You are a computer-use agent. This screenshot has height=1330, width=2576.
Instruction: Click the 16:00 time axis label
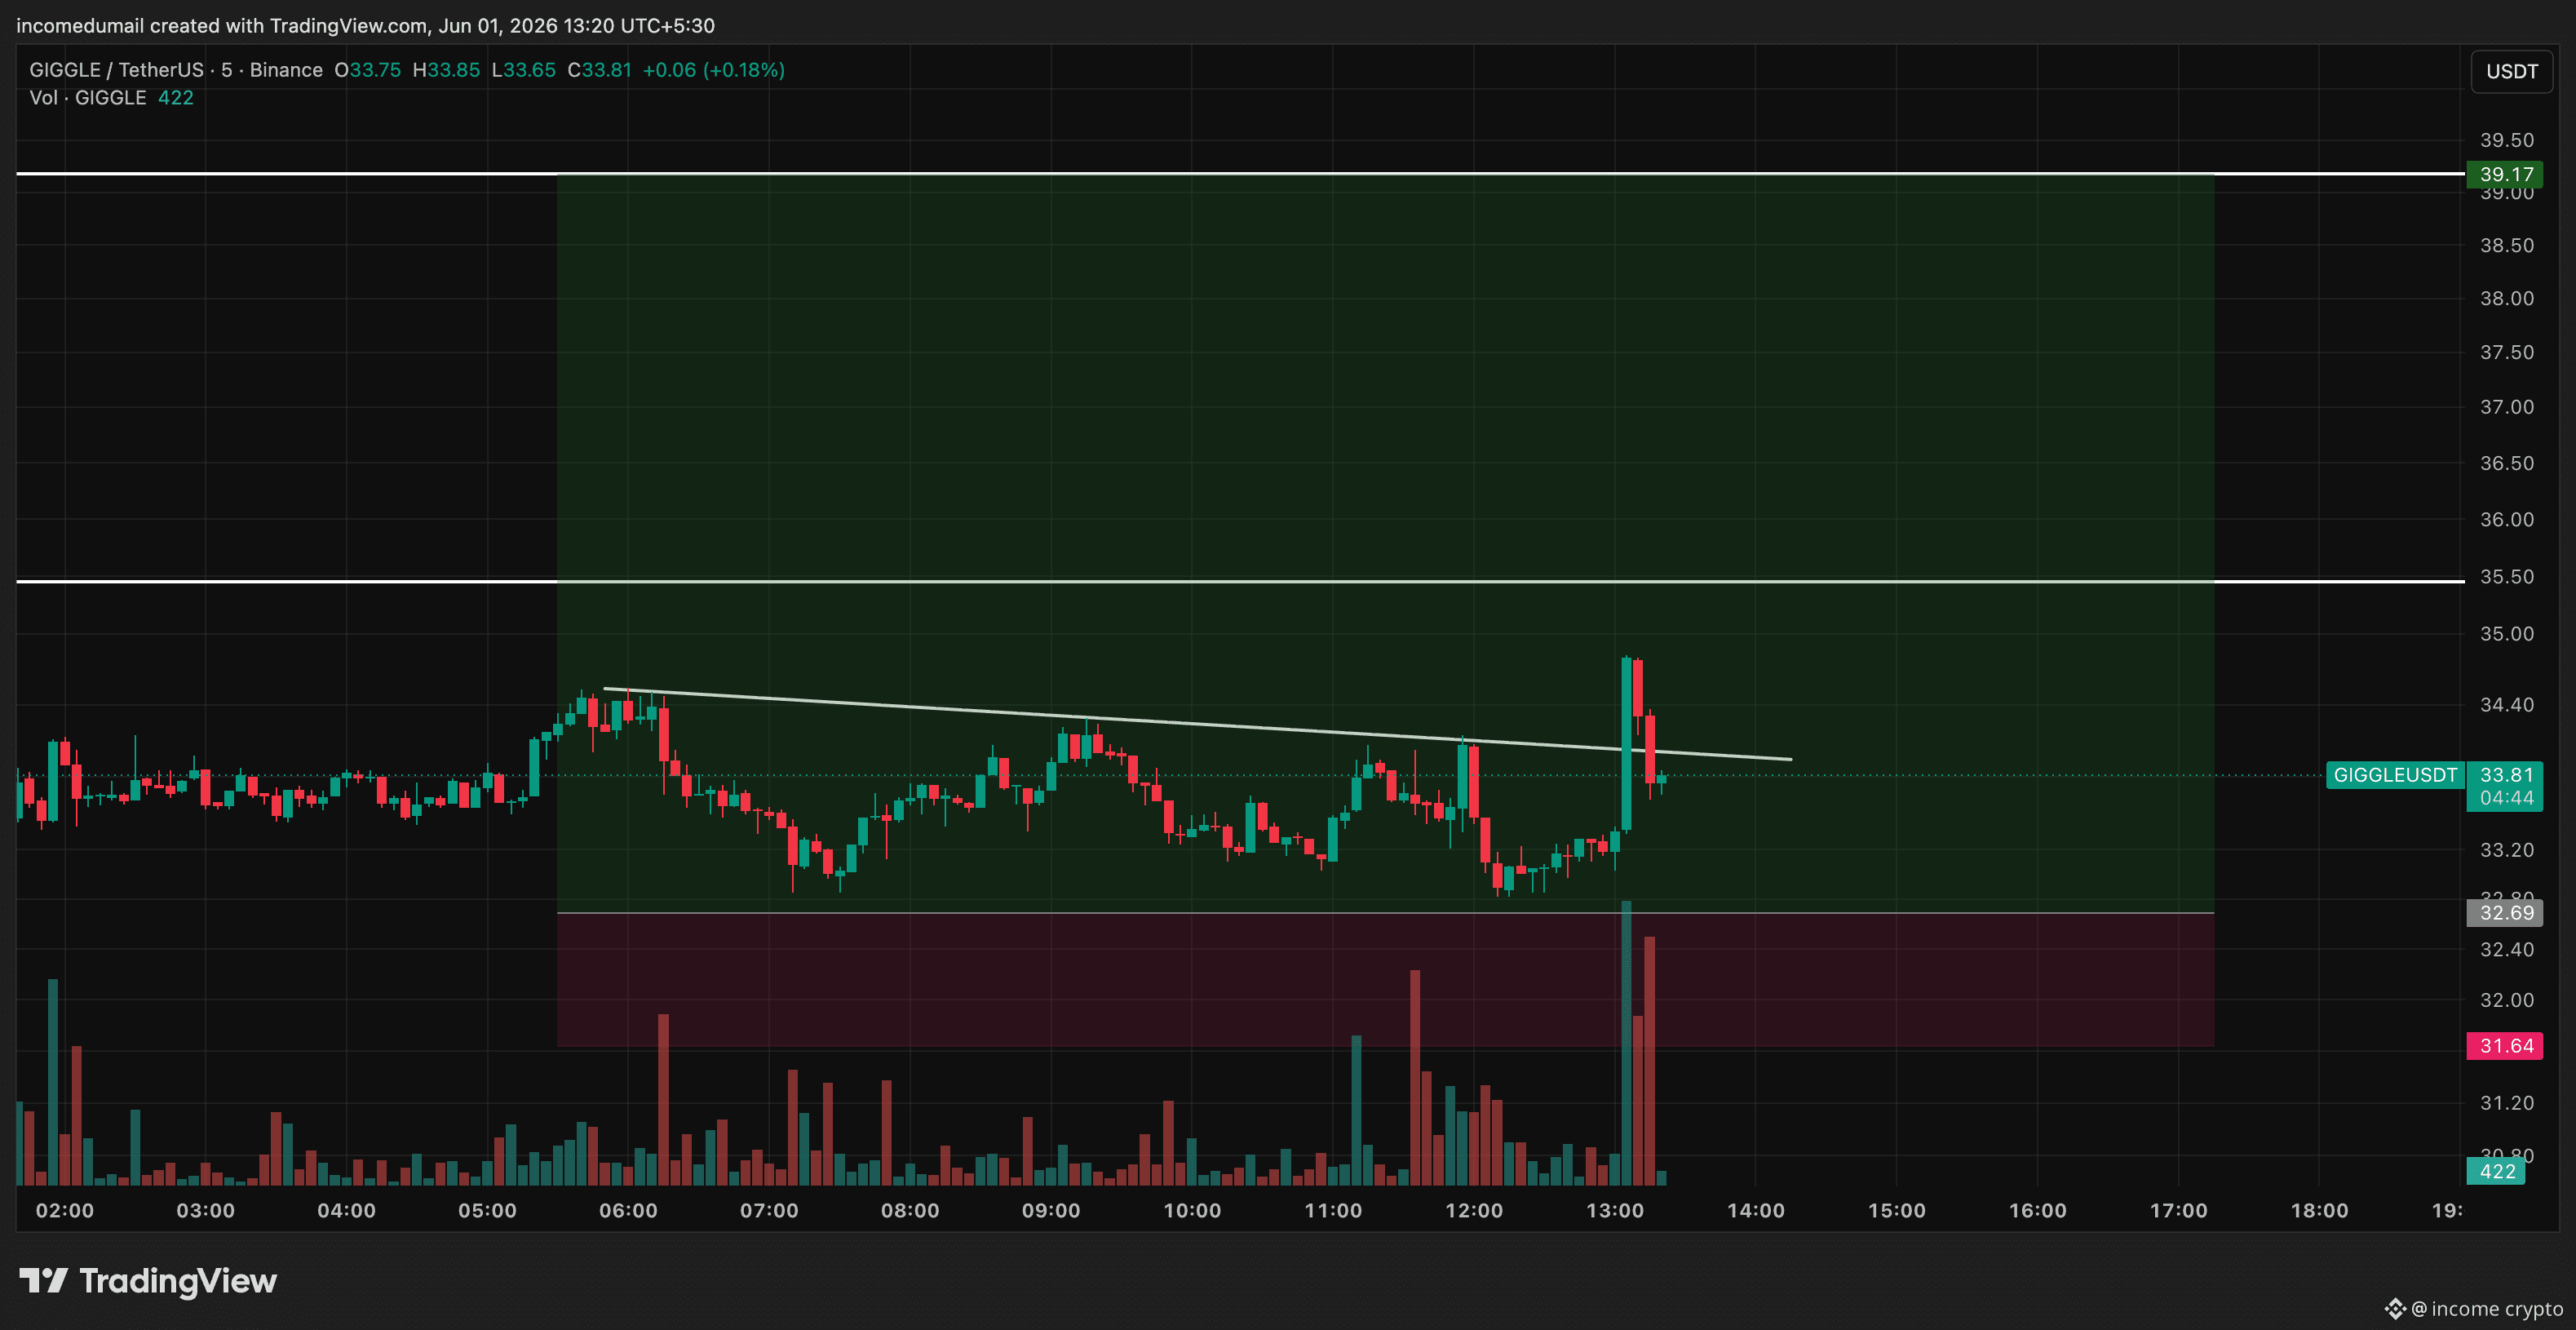point(2038,1210)
